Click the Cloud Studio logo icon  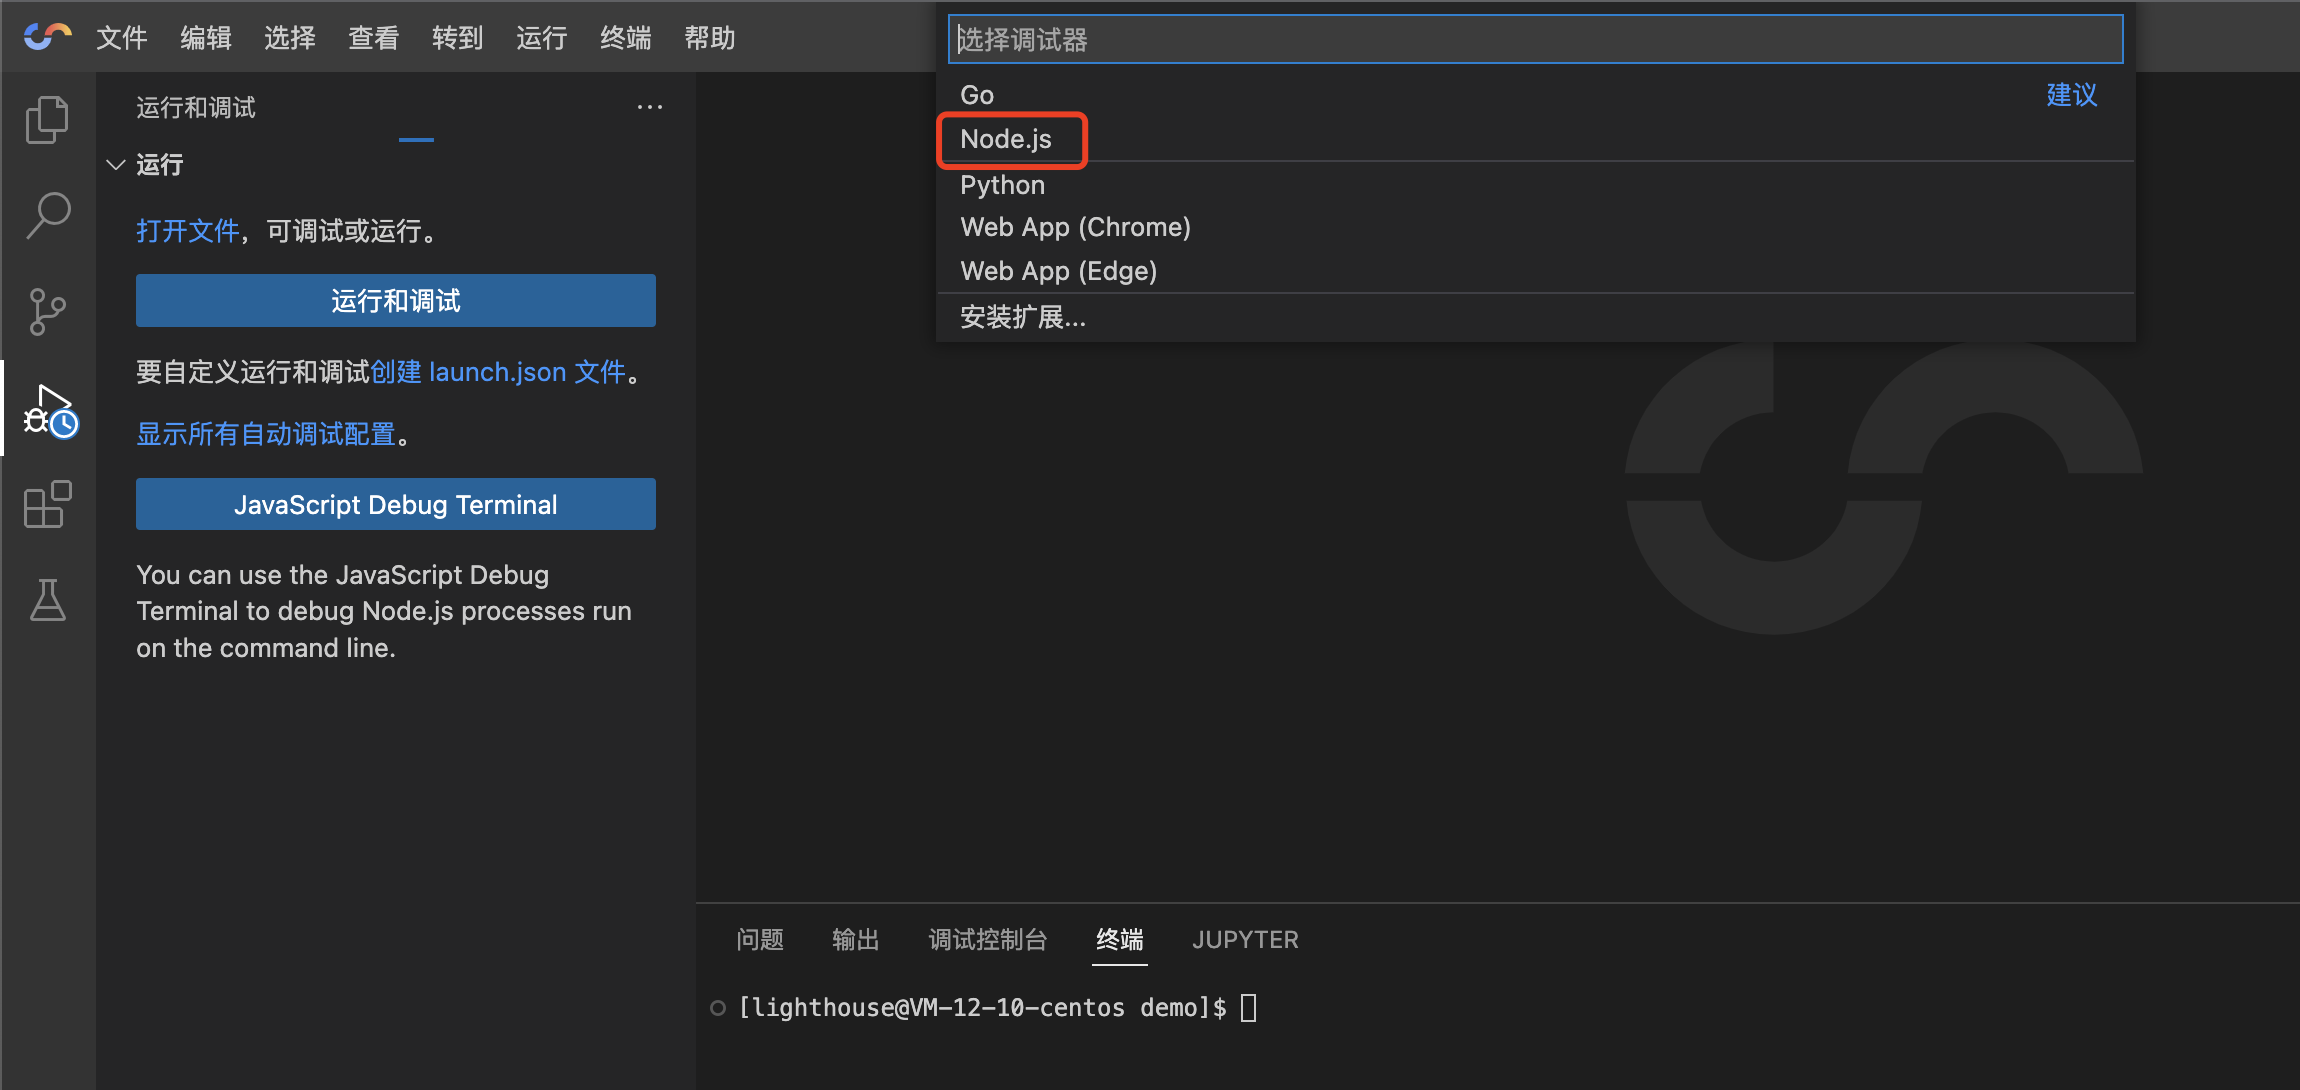point(47,37)
